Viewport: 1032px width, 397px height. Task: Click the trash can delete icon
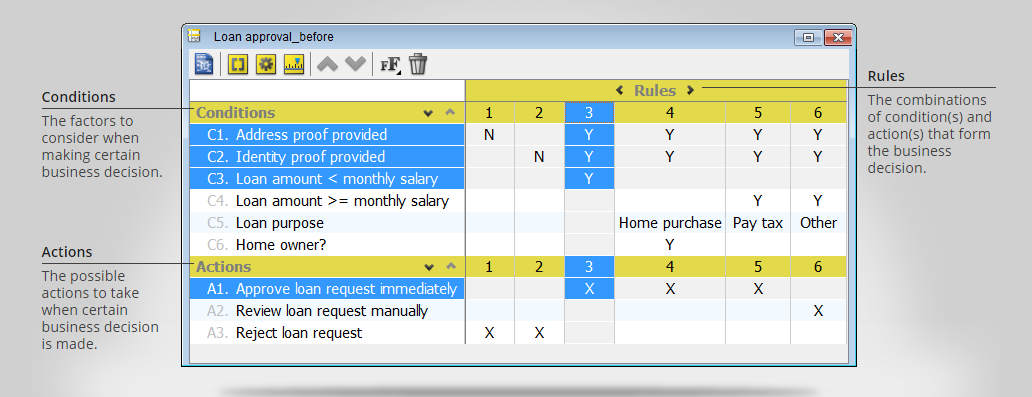coord(419,64)
